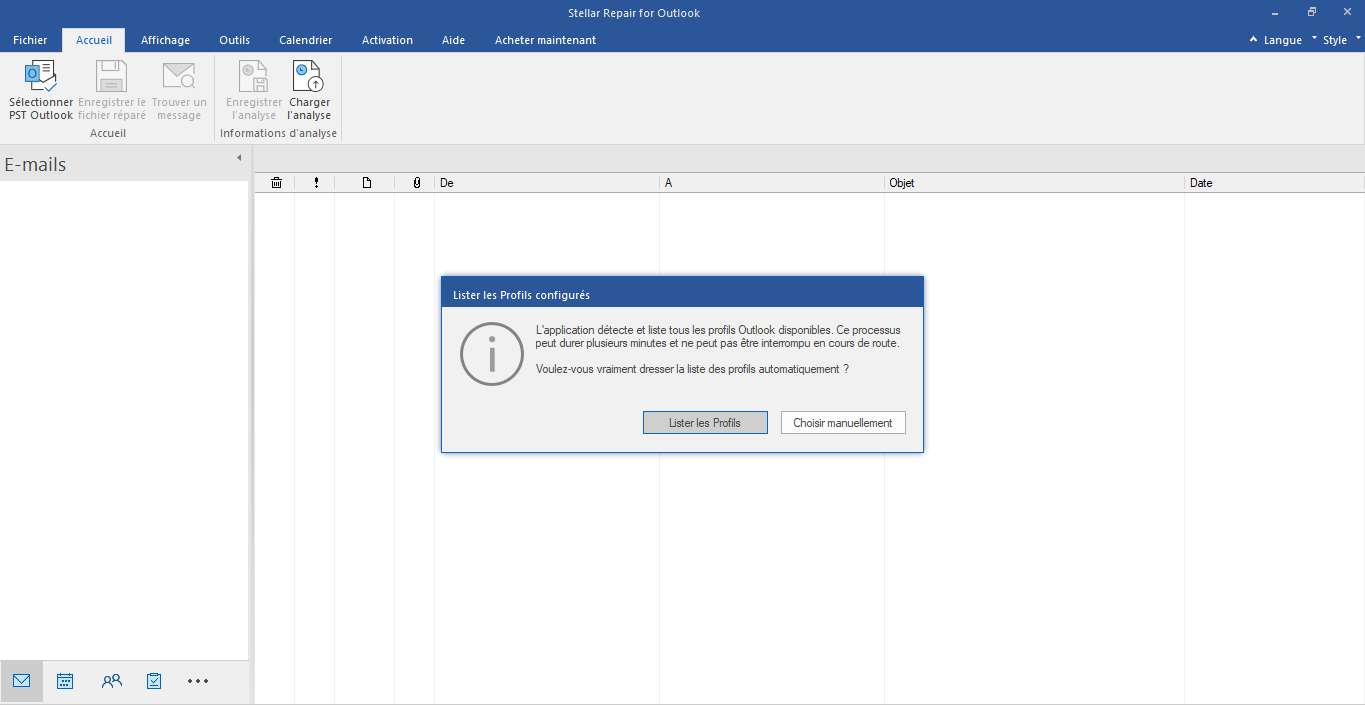Open the tasks view icon
1365x705 pixels.
point(154,681)
